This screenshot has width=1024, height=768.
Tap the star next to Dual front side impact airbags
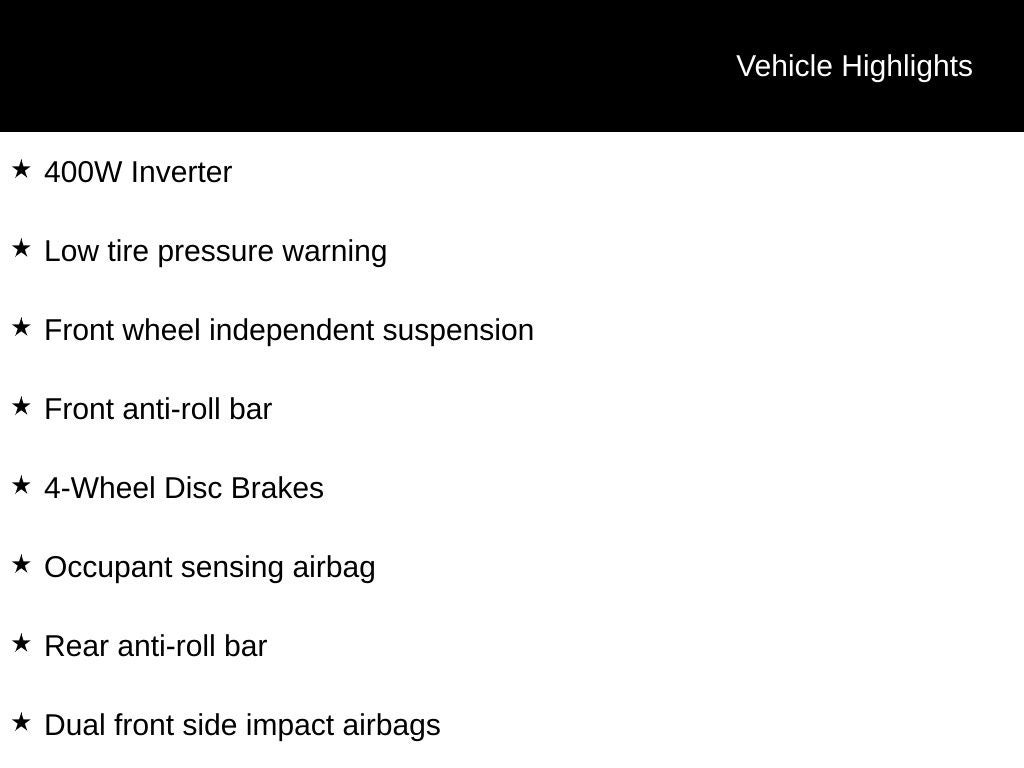click(x=21, y=722)
